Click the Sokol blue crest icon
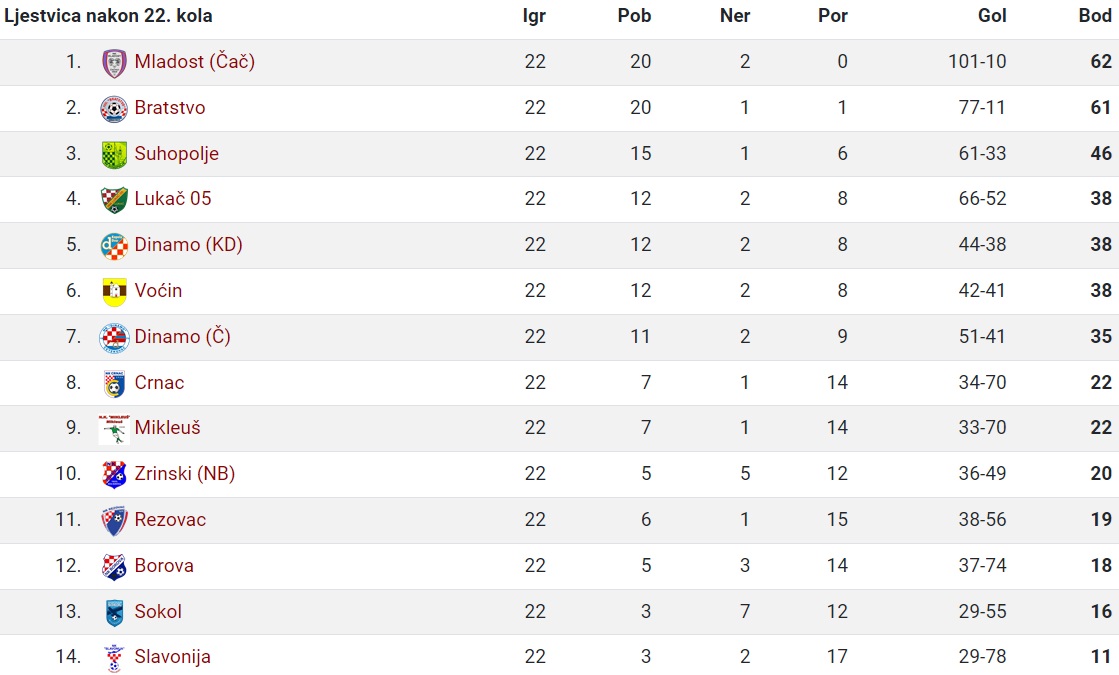Viewport: 1119px width, 675px height. coord(114,612)
